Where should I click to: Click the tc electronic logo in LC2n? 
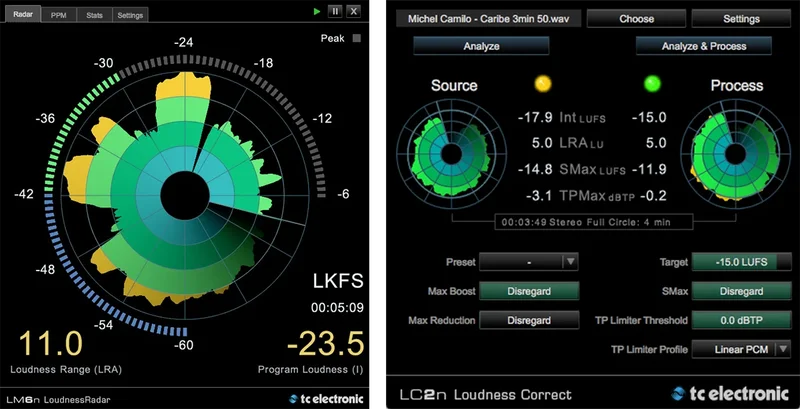pos(730,394)
